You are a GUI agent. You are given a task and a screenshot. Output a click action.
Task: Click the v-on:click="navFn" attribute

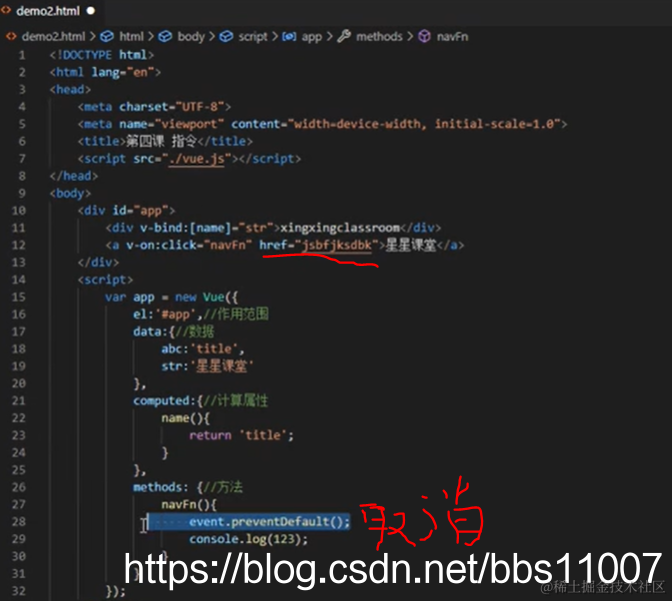coord(189,245)
